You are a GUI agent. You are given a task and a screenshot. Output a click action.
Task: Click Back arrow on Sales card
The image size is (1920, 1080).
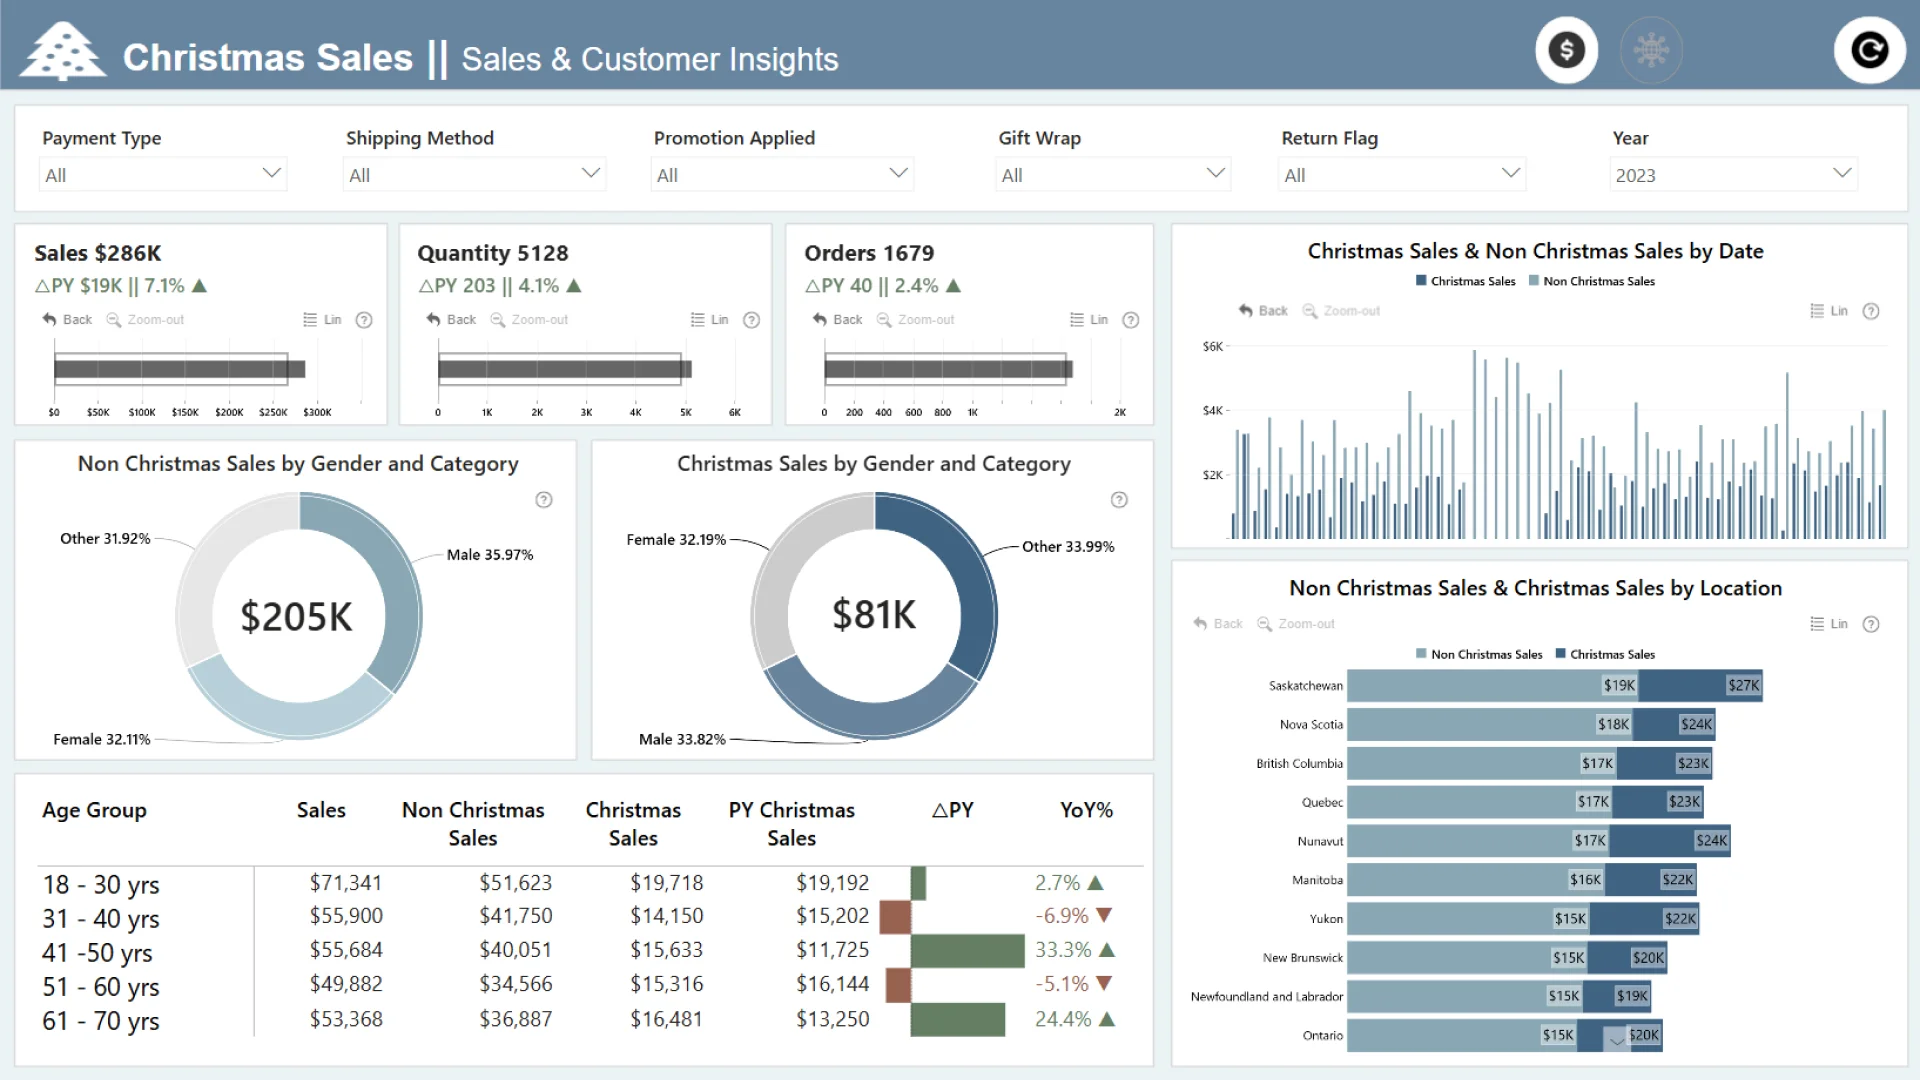click(x=67, y=320)
